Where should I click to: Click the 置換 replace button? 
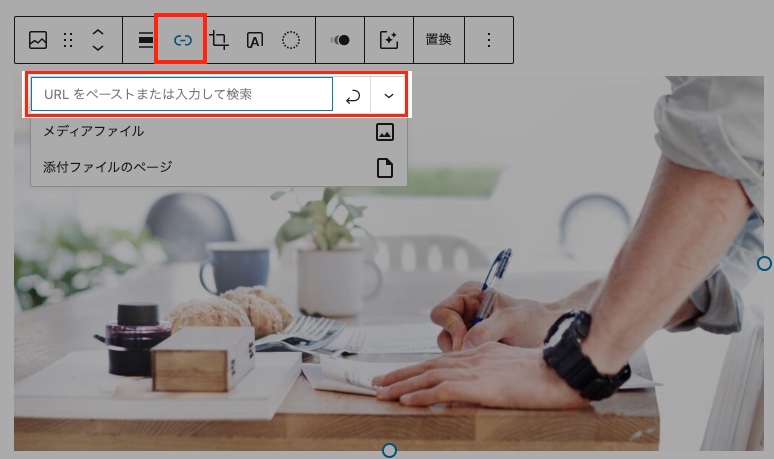pos(438,39)
